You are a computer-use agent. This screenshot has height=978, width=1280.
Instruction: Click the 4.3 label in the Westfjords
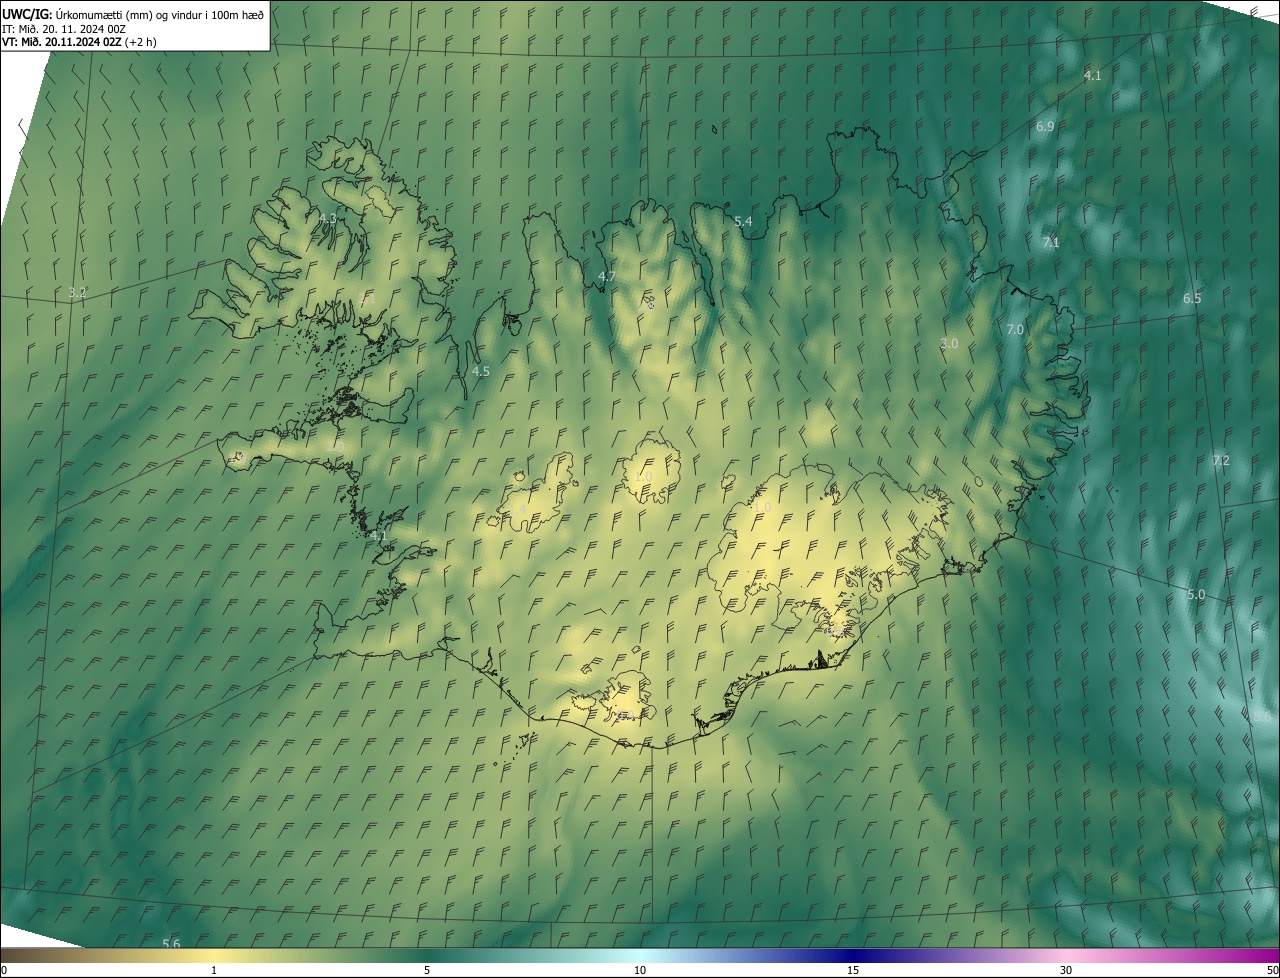pyautogui.click(x=327, y=218)
